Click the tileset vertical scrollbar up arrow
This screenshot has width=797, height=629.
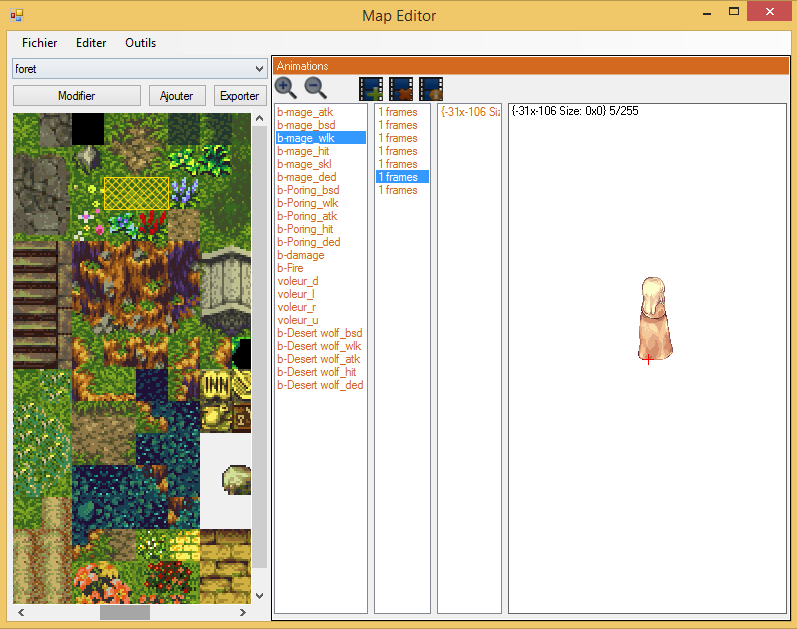tap(259, 118)
